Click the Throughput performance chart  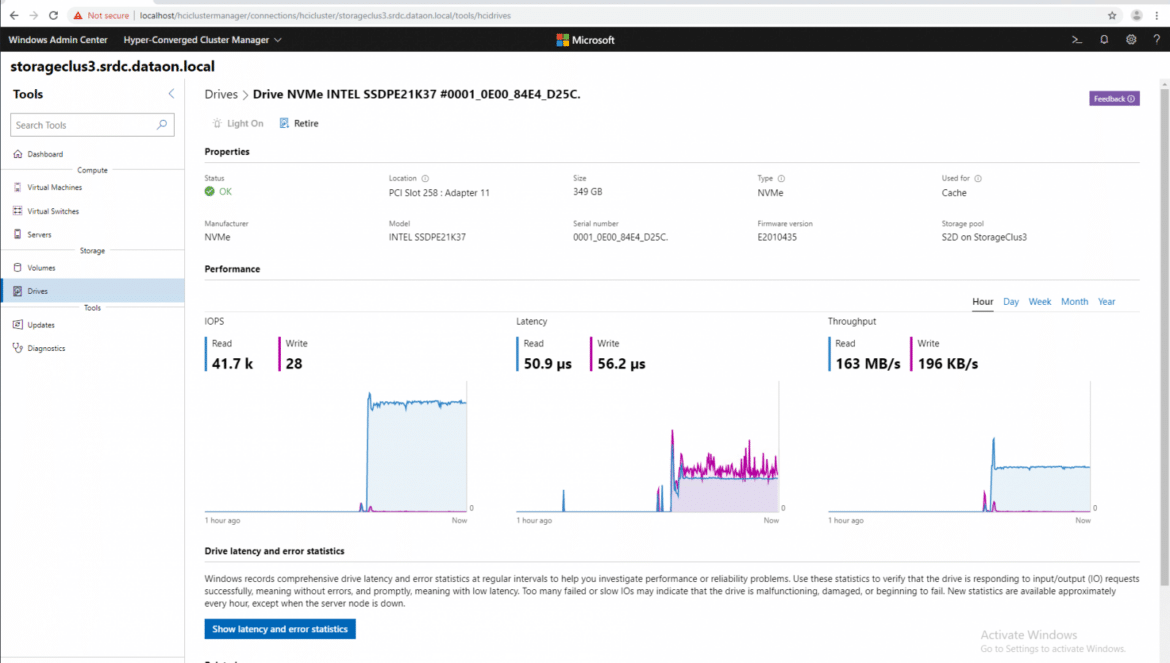(959, 447)
